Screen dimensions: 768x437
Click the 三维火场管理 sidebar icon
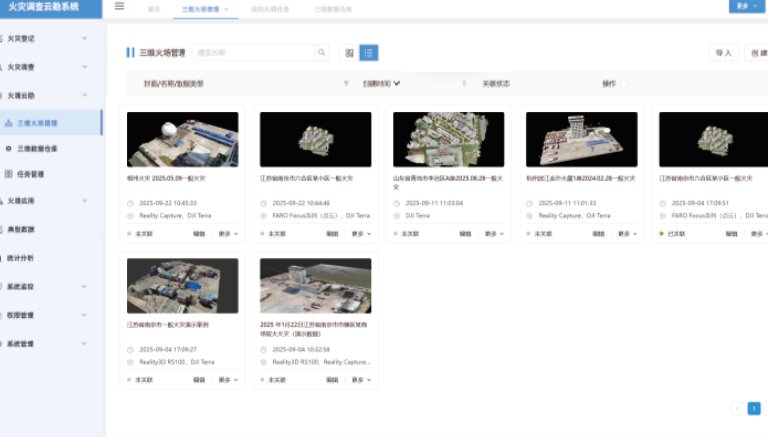(x=9, y=123)
